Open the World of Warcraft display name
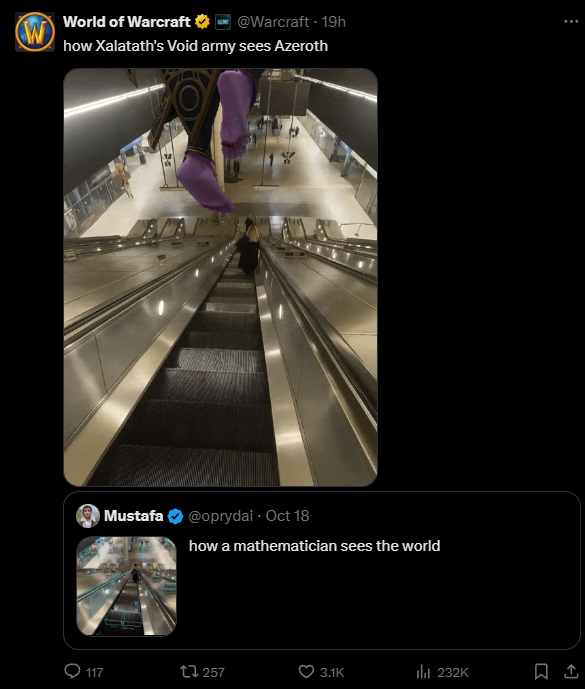The width and height of the screenshot is (585, 689). coord(127,22)
